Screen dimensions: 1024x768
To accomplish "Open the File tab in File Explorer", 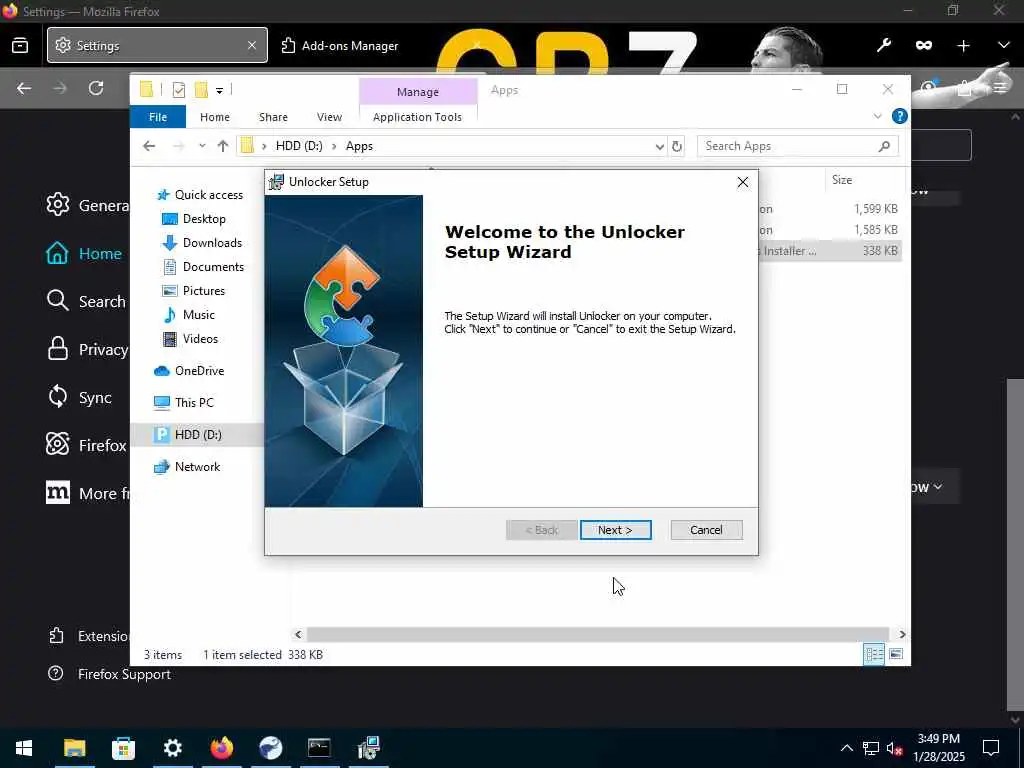I will 158,117.
